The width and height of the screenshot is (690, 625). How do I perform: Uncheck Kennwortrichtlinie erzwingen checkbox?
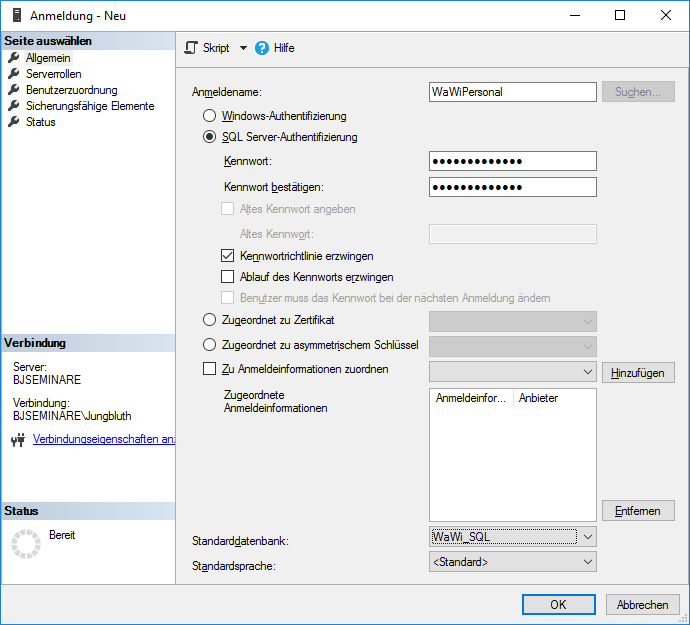(227, 256)
